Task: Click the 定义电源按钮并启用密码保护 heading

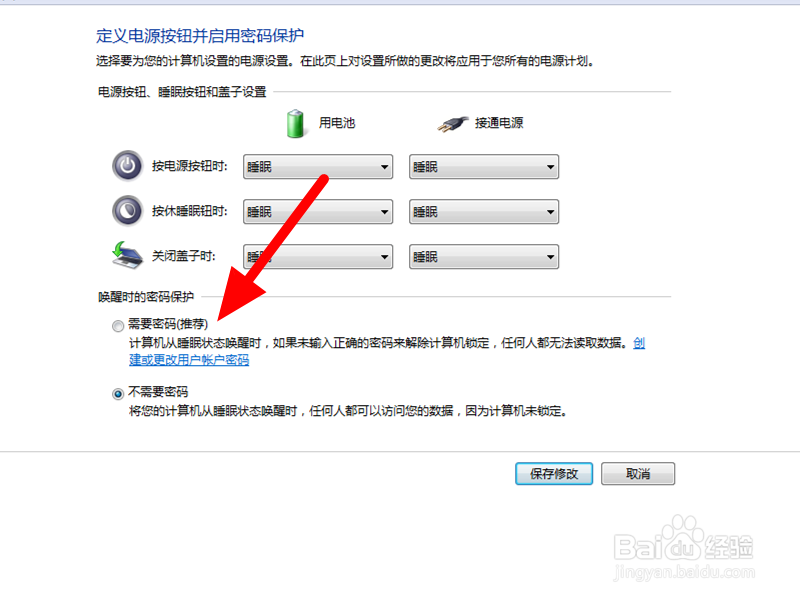Action: click(x=200, y=36)
